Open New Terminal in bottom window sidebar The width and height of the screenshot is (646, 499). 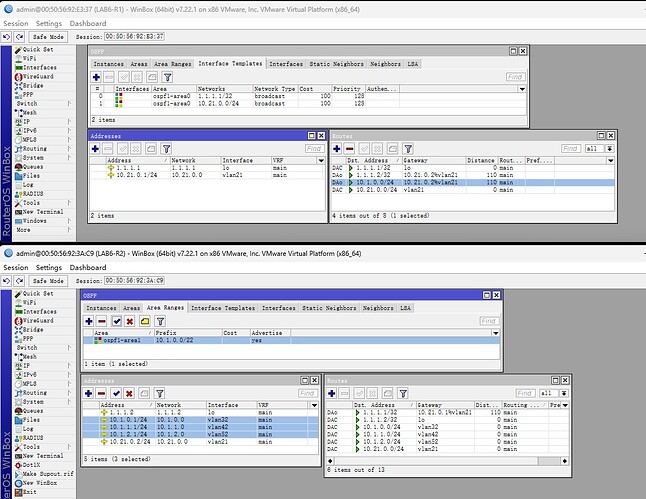point(39,456)
